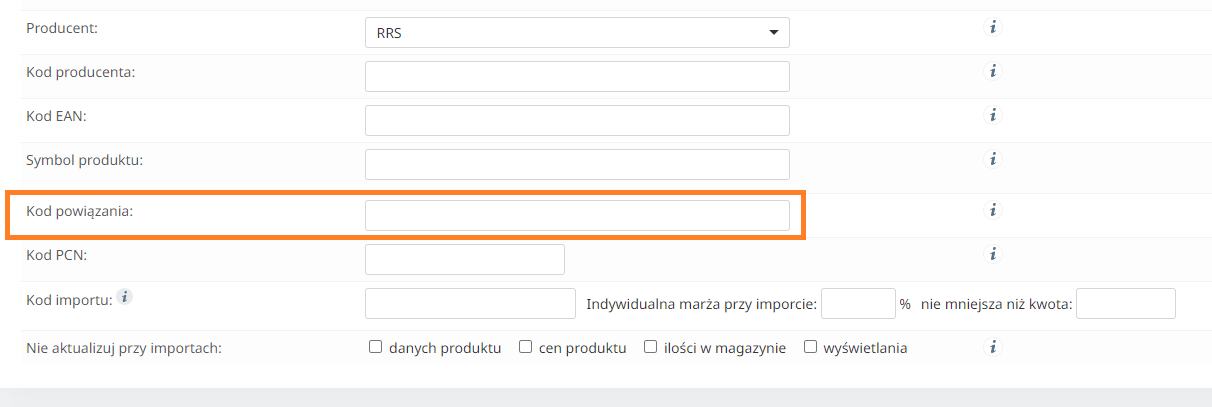Open info icon in the Kod PCN row

(x=992, y=254)
